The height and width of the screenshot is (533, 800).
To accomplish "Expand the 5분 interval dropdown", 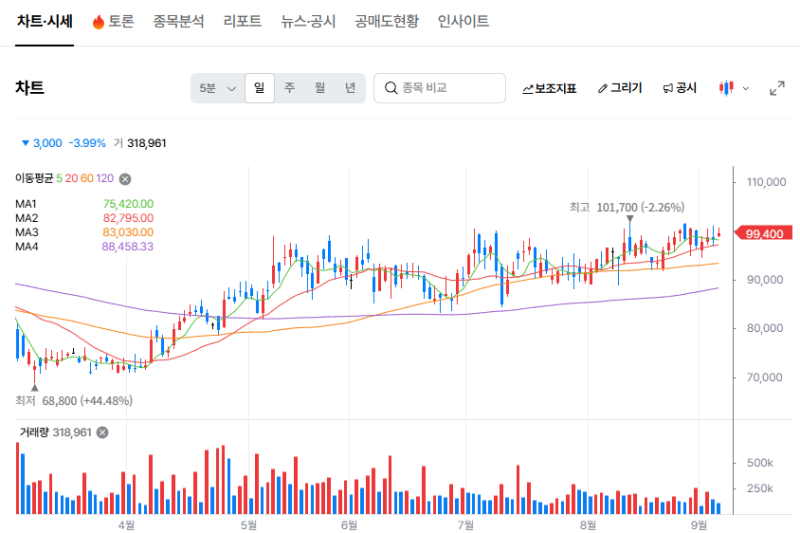I will coord(217,88).
